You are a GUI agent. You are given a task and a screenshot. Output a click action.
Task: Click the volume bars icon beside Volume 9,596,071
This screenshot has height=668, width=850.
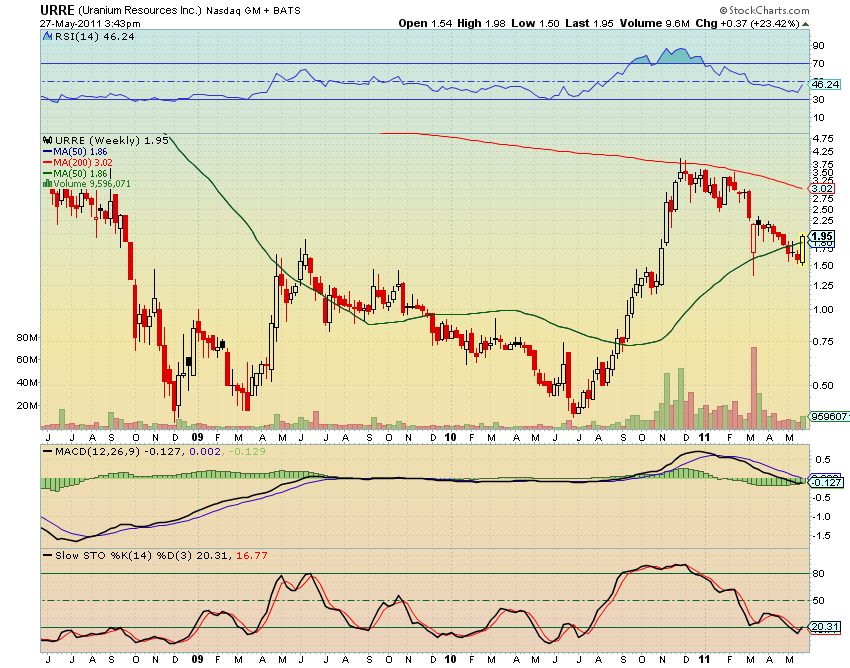click(x=47, y=184)
